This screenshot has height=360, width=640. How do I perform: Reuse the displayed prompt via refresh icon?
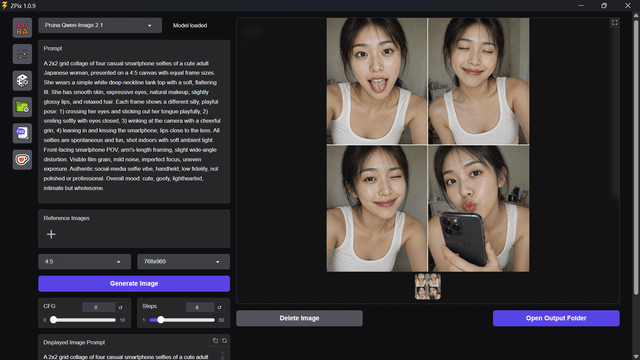(x=224, y=340)
